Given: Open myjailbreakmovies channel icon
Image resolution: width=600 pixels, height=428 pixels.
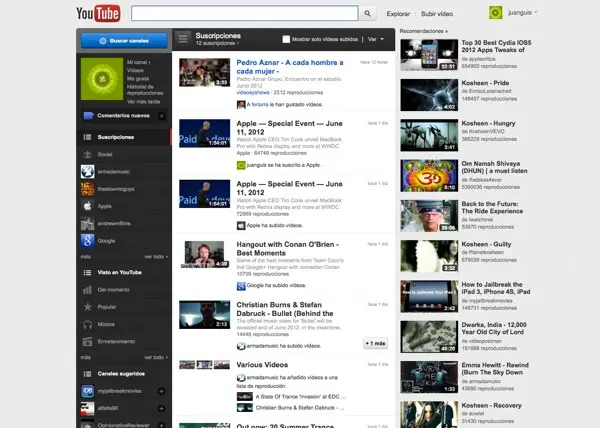Looking at the screenshot, I should coord(88,391).
